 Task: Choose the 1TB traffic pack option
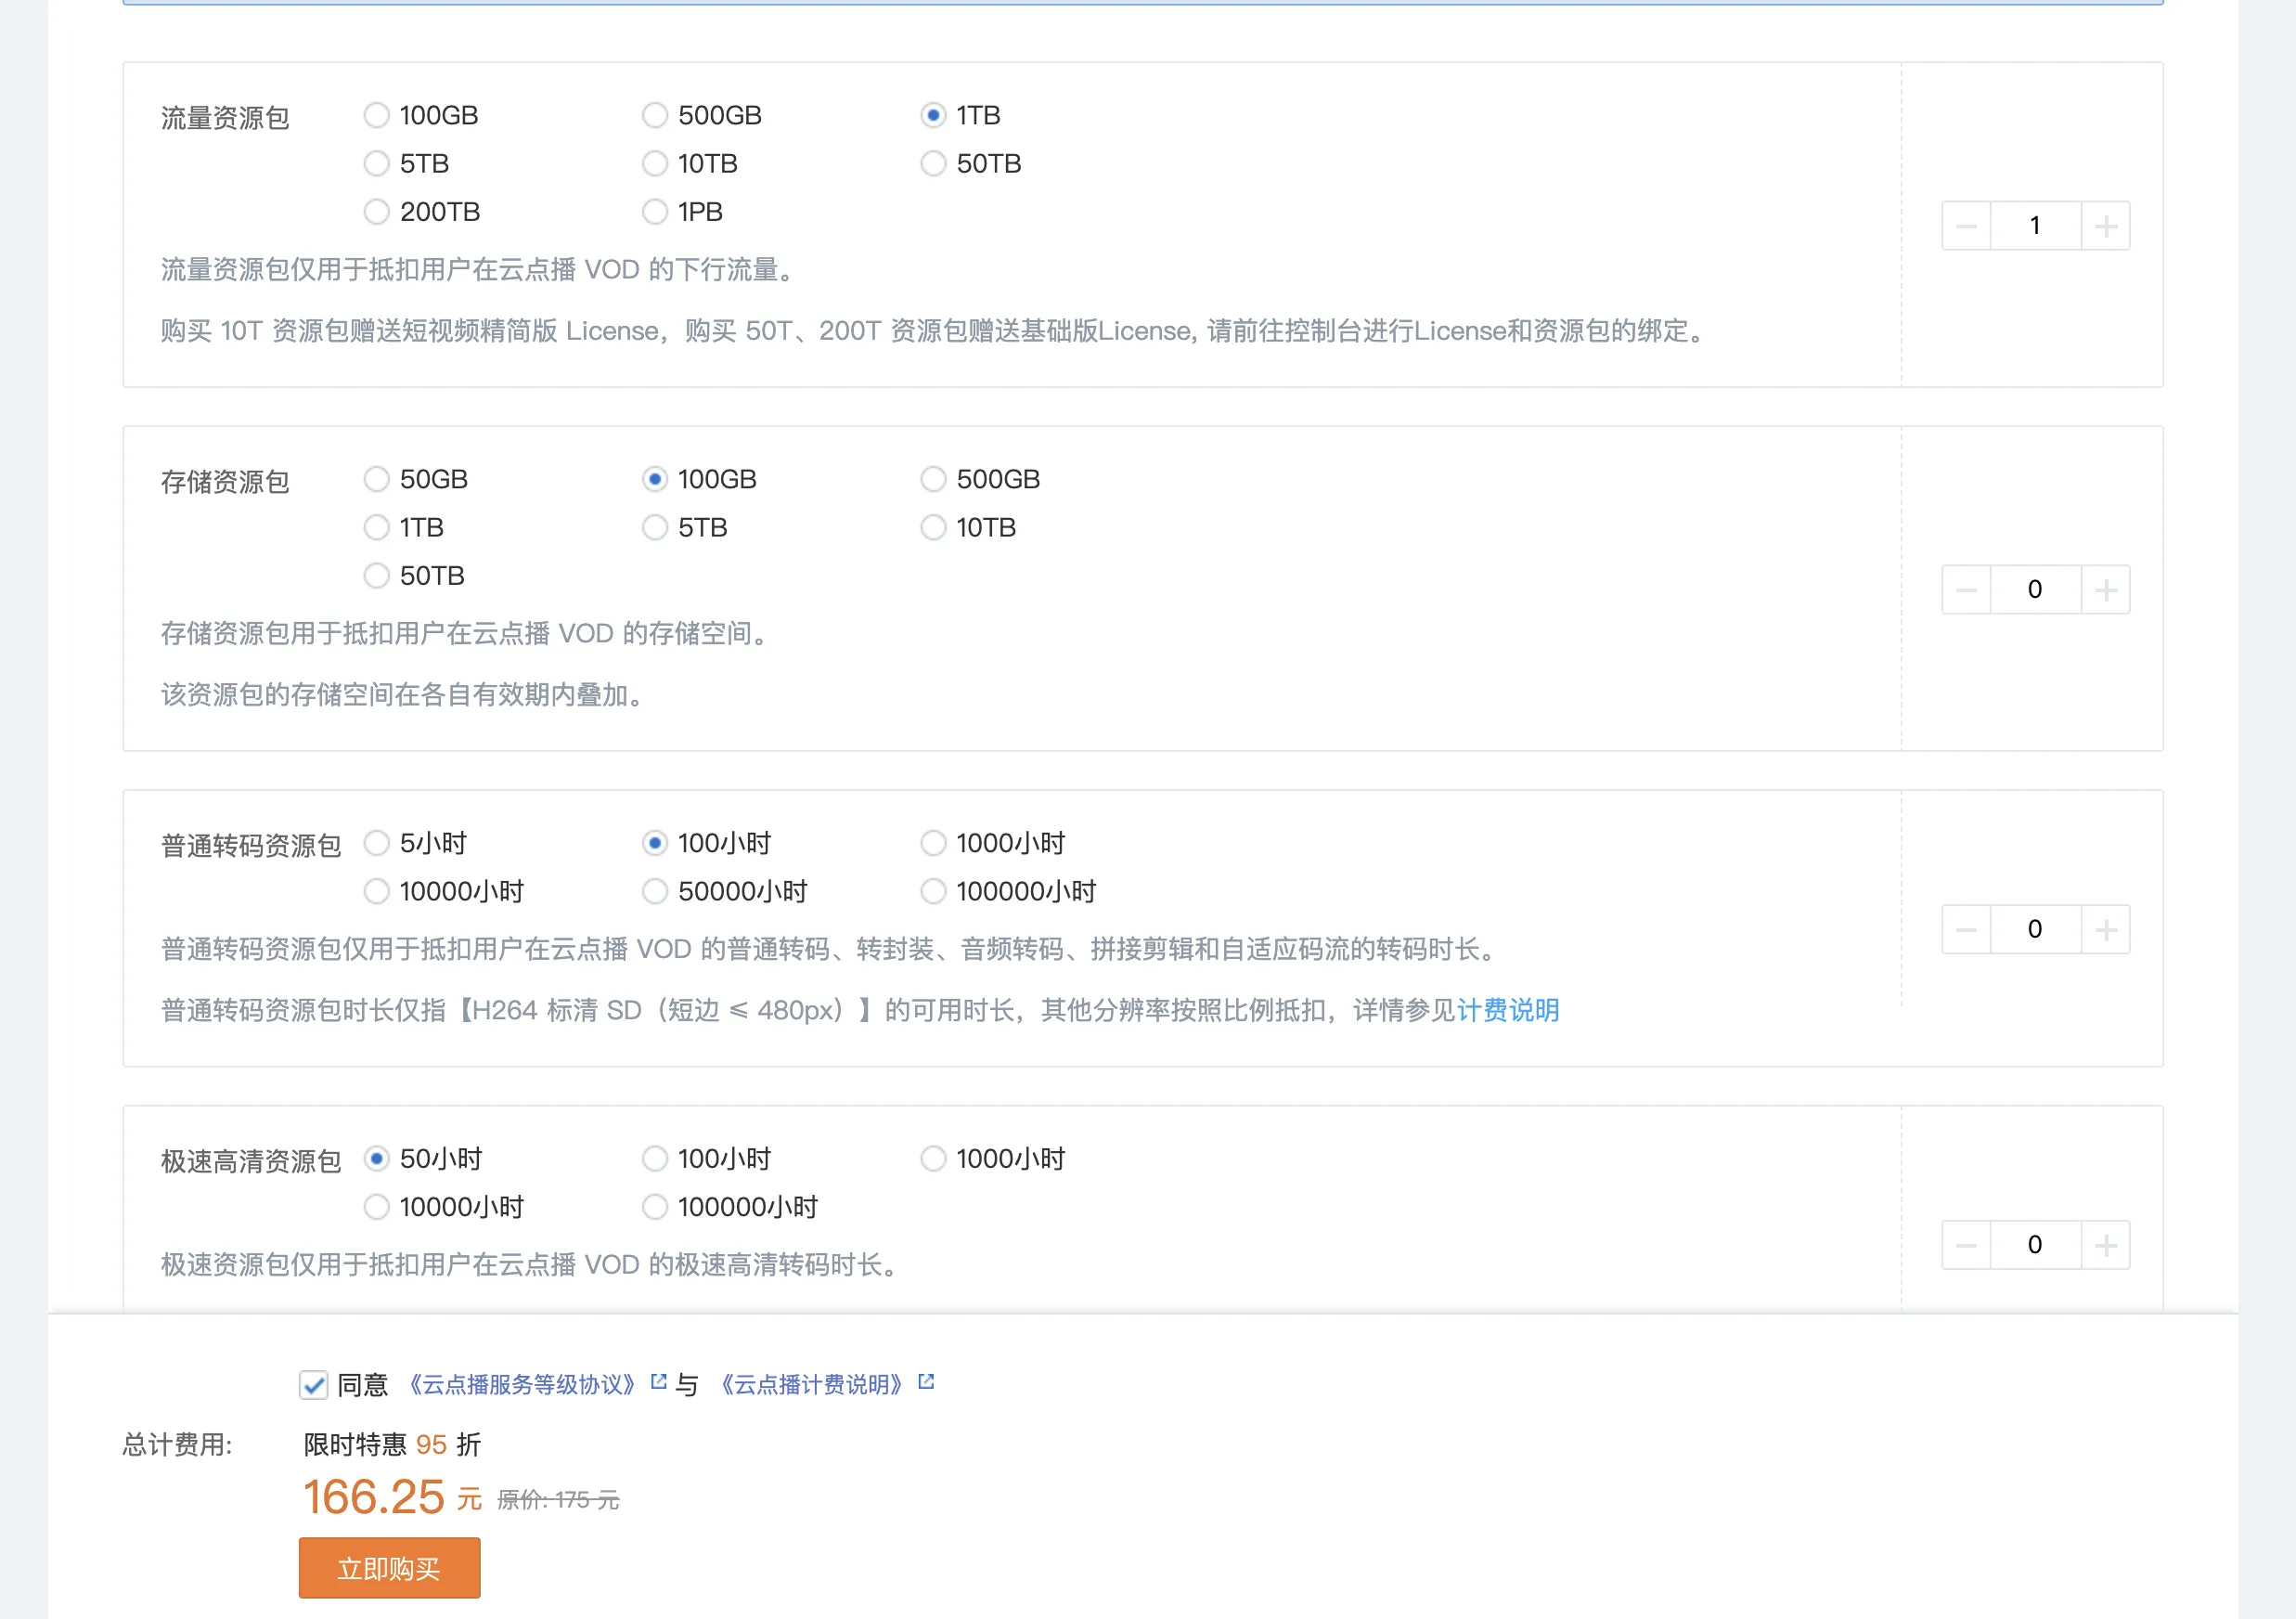[x=933, y=116]
